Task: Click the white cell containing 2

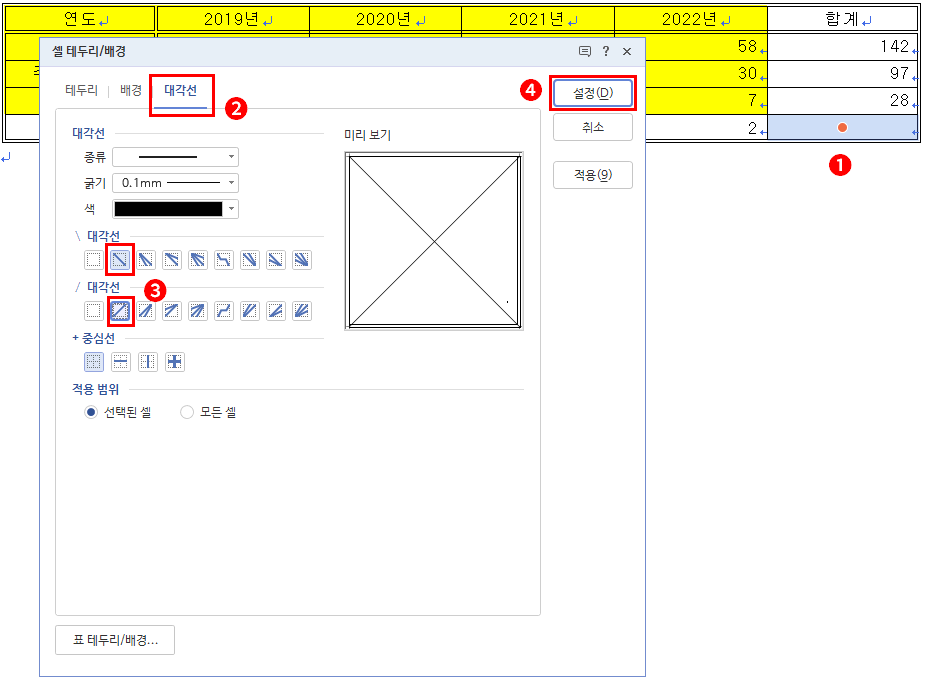Action: pyautogui.click(x=706, y=128)
